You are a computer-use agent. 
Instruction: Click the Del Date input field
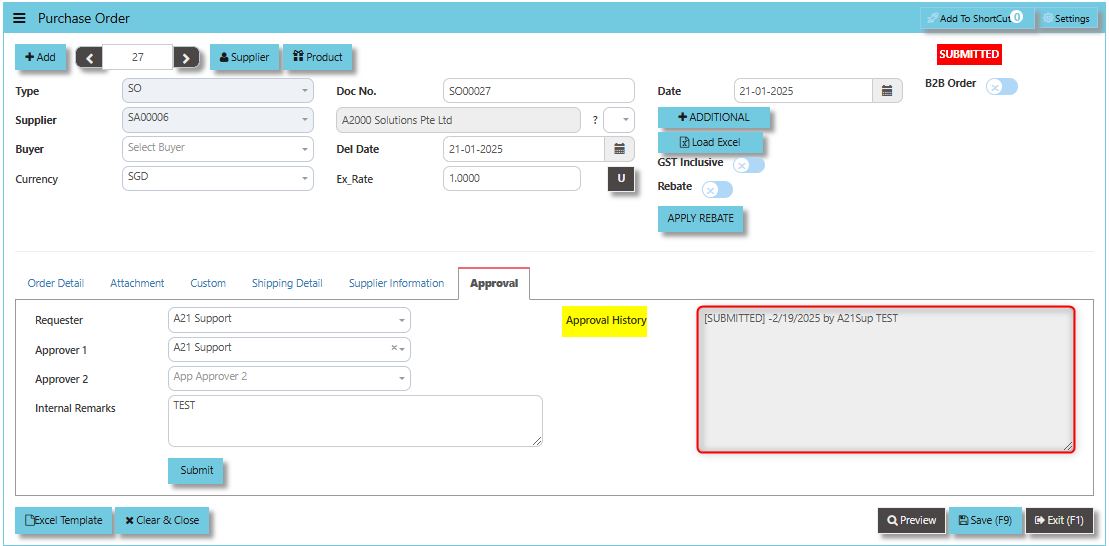point(523,149)
